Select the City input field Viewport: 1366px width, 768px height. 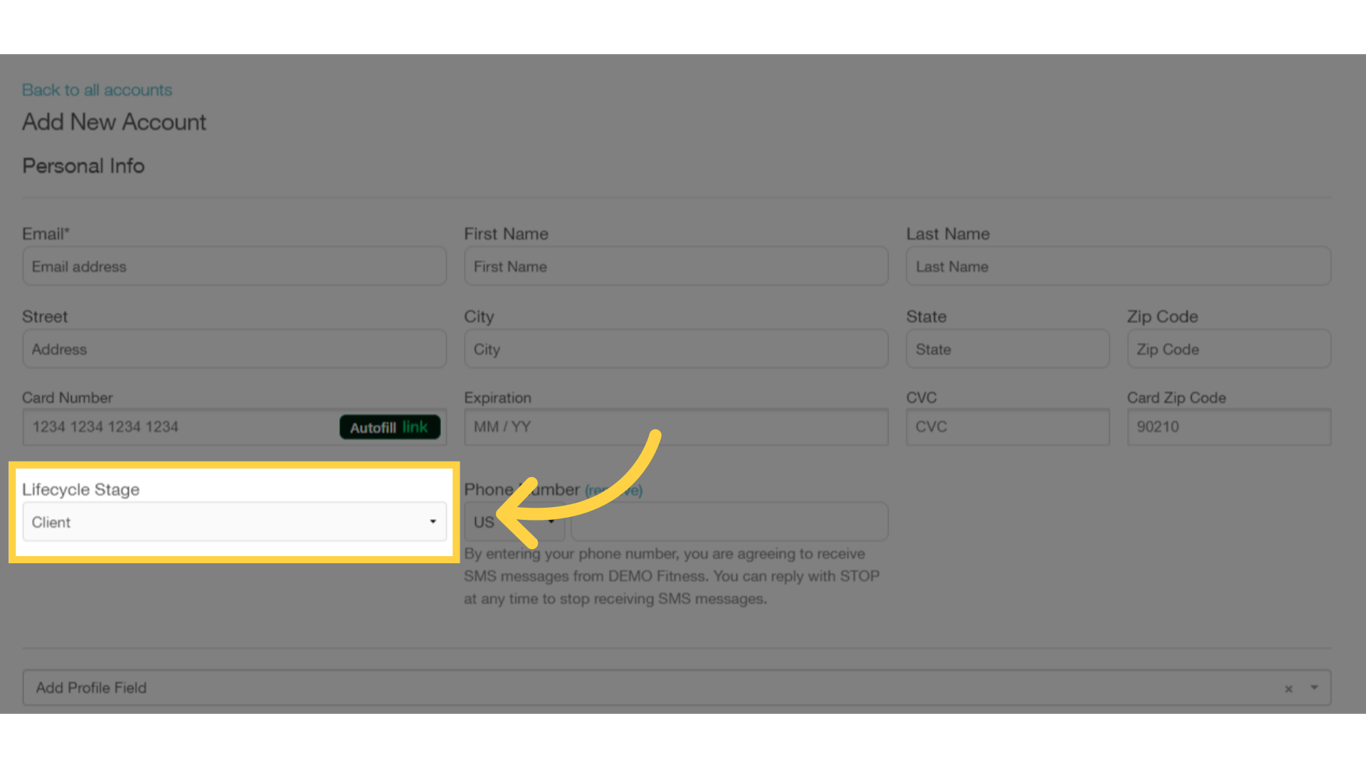point(676,348)
